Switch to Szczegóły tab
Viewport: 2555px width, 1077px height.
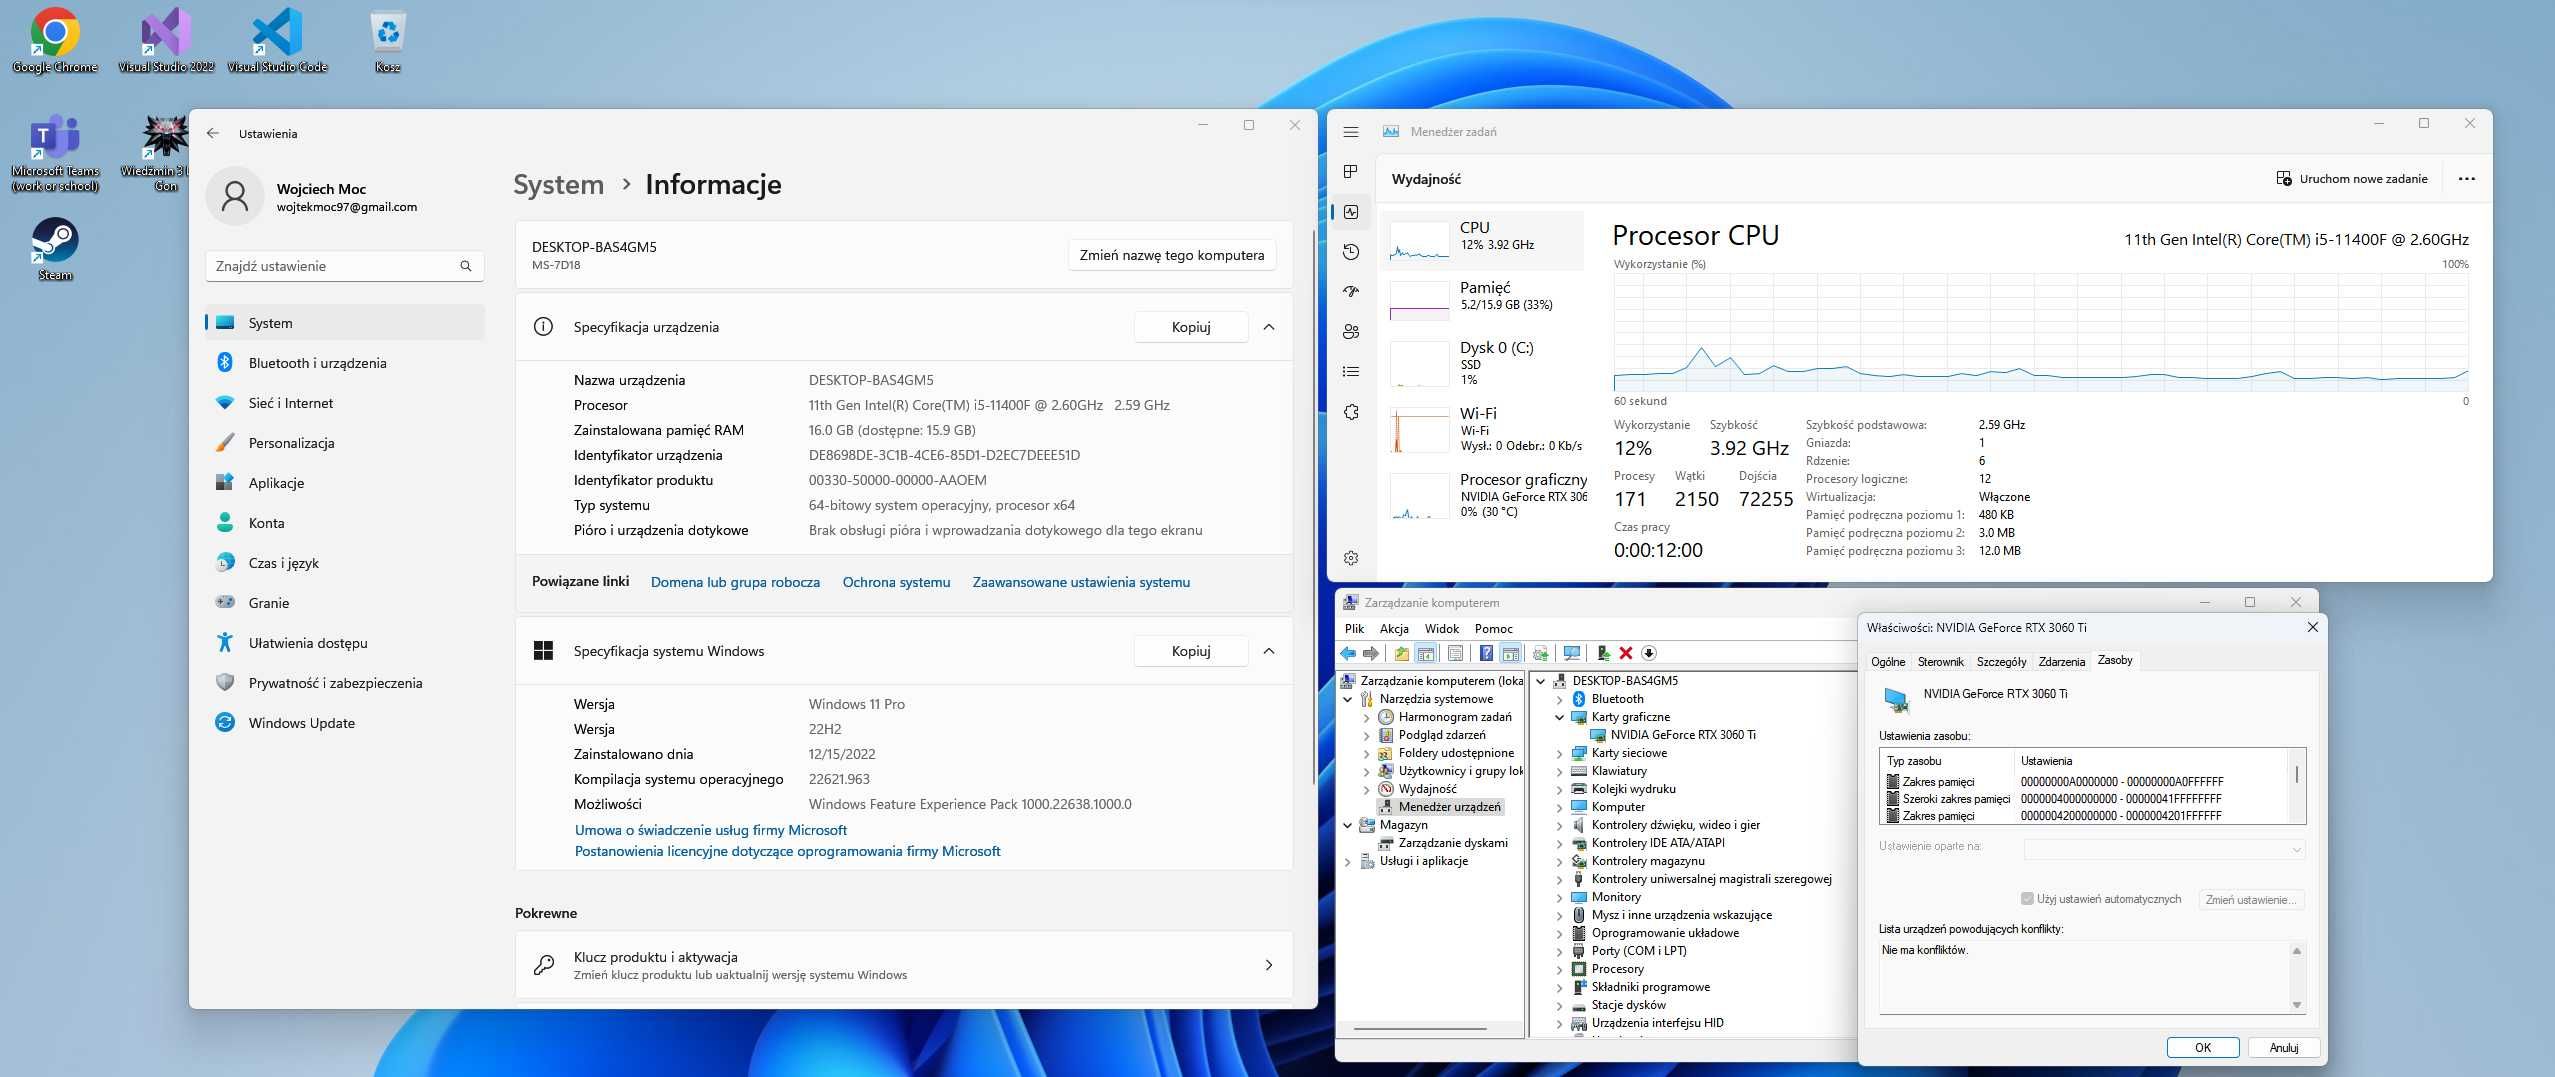pyautogui.click(x=2001, y=662)
